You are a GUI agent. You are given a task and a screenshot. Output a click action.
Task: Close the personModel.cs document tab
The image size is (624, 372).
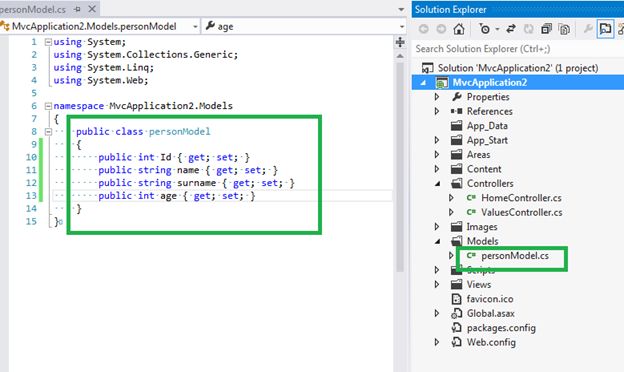(92, 9)
